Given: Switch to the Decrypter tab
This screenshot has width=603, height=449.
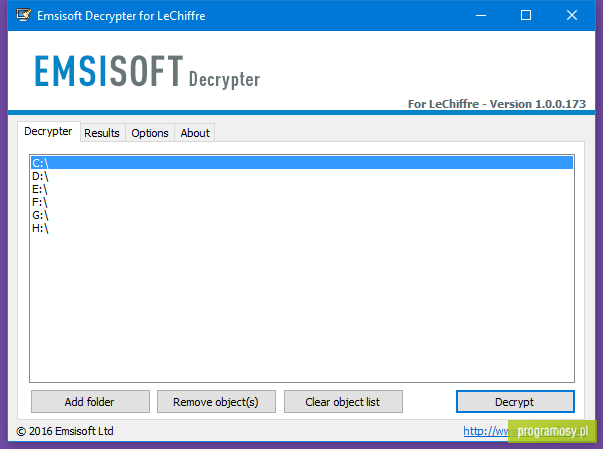Looking at the screenshot, I should click(x=48, y=131).
